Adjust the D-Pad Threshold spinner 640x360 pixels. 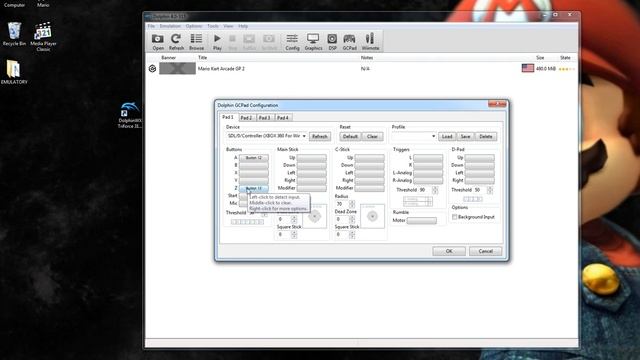coord(489,190)
